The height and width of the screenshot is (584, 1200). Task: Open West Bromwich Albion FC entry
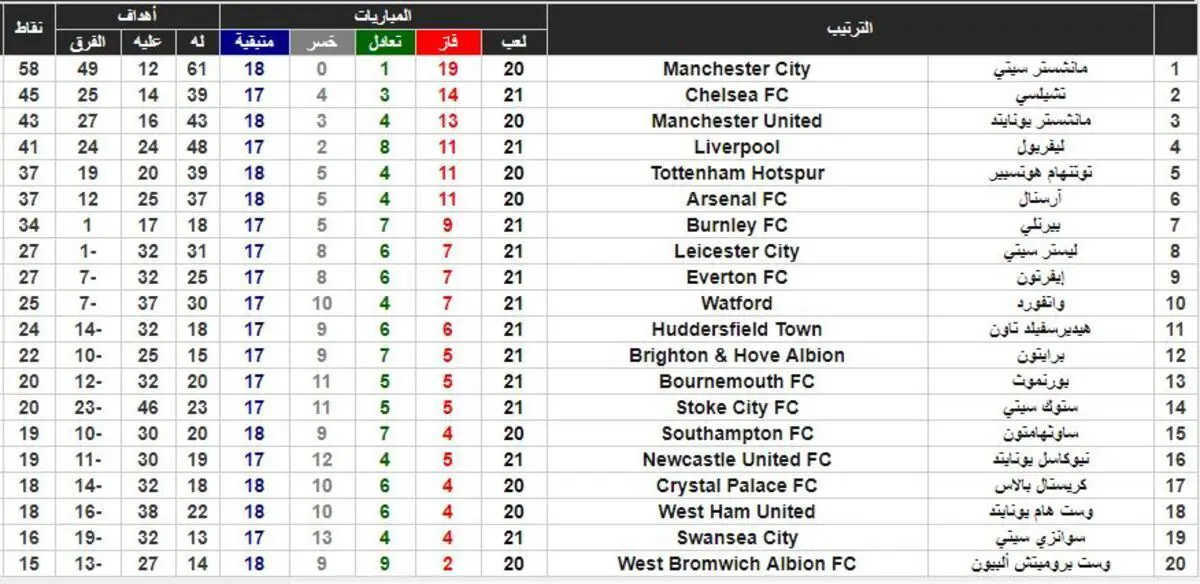click(737, 563)
